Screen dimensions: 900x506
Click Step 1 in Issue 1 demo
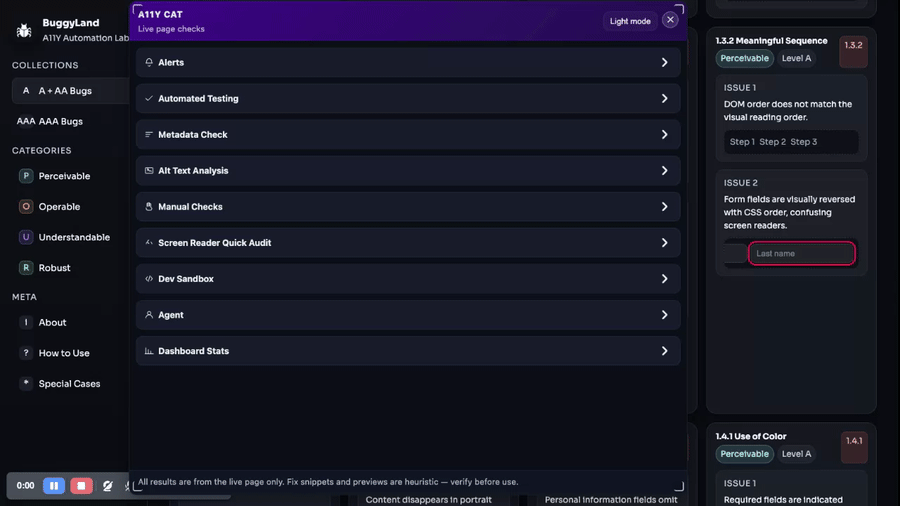[742, 142]
